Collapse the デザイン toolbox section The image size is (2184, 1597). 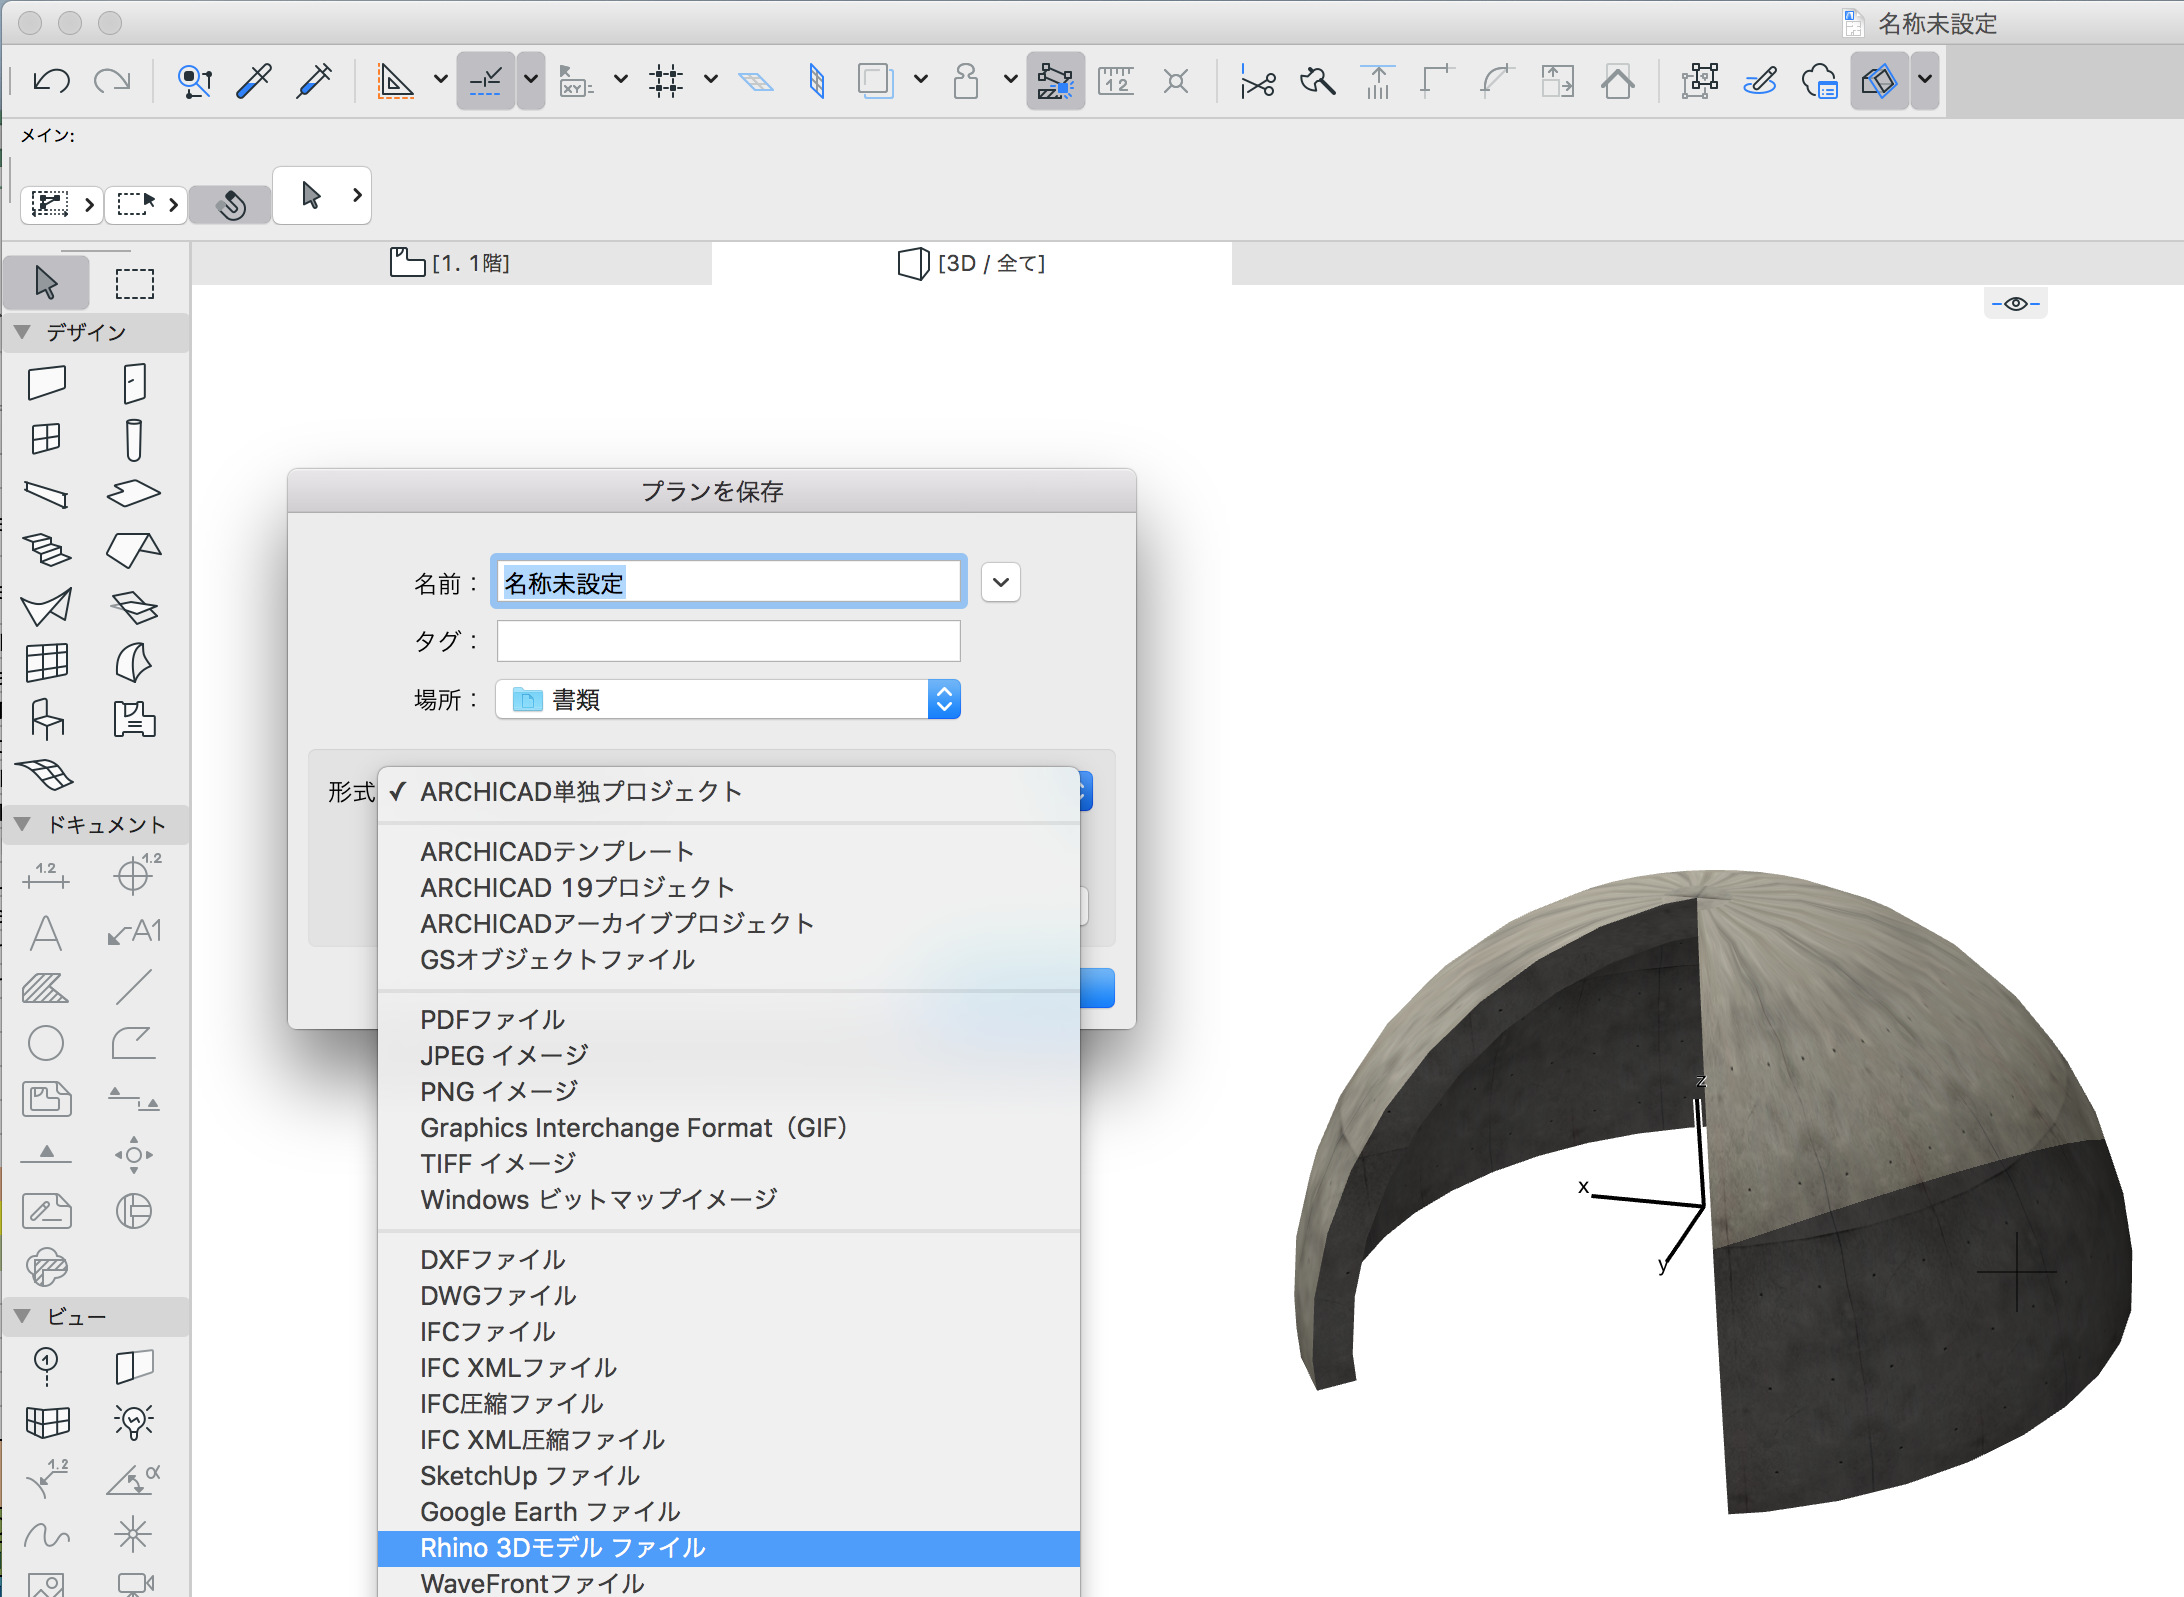22,332
